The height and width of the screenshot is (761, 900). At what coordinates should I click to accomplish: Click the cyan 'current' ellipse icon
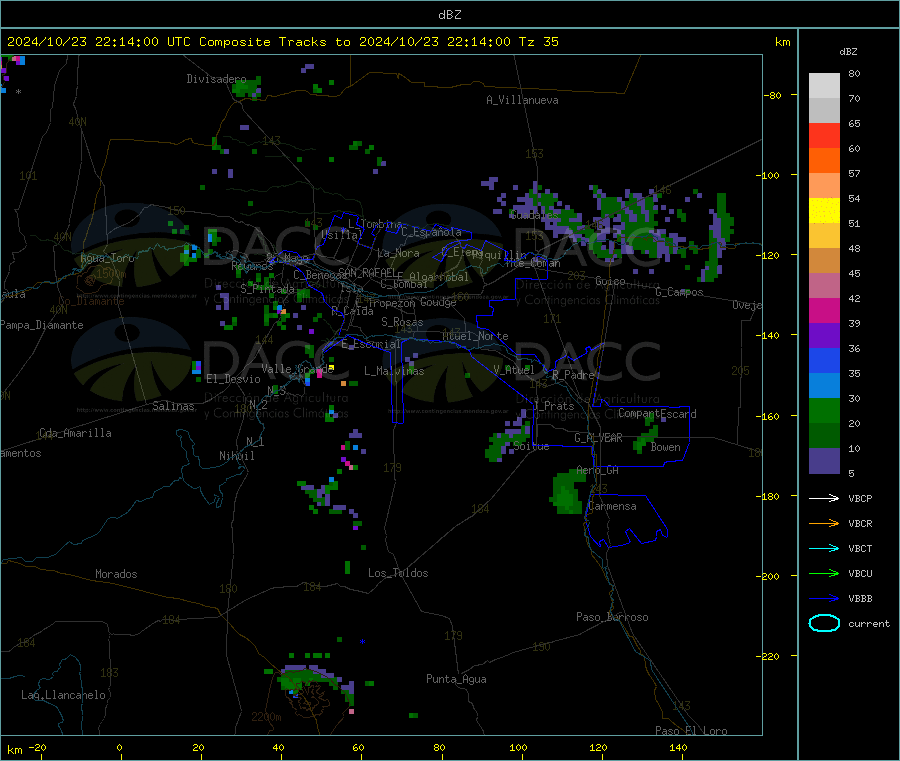(x=824, y=623)
